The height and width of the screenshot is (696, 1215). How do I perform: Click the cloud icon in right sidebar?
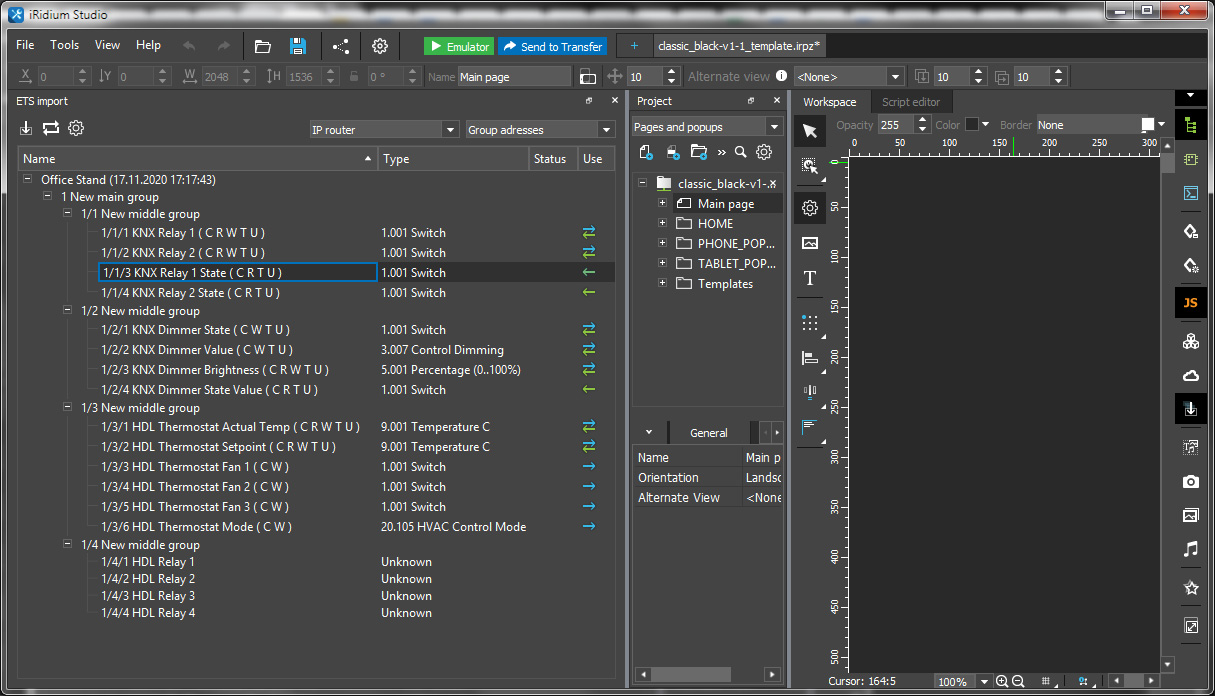(1190, 375)
